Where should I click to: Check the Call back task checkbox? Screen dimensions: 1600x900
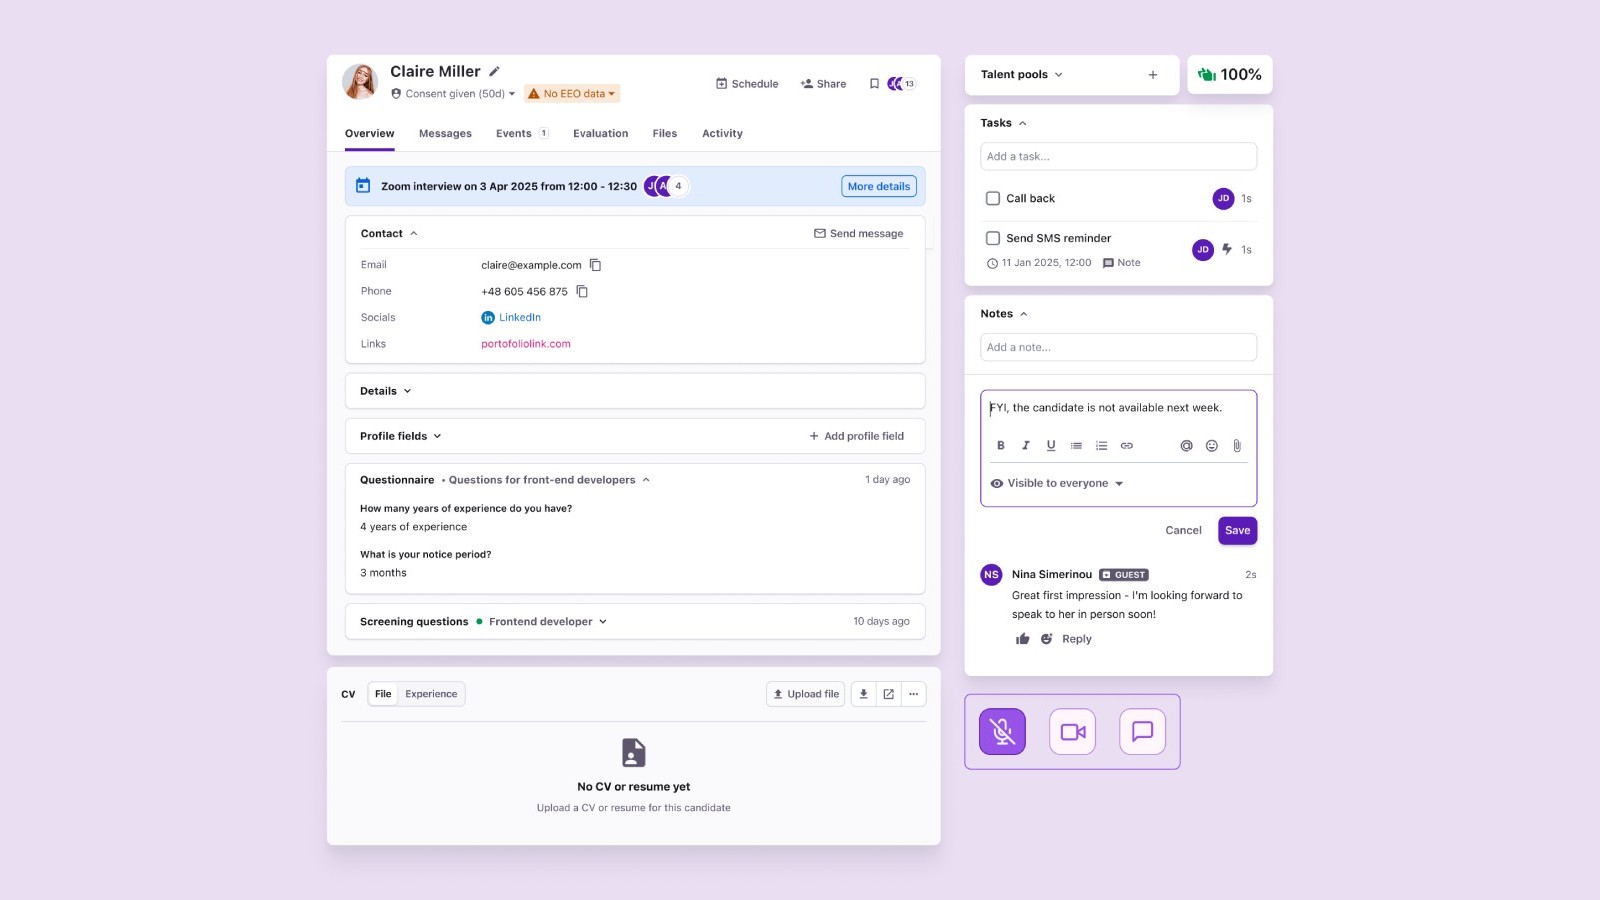[x=993, y=199]
